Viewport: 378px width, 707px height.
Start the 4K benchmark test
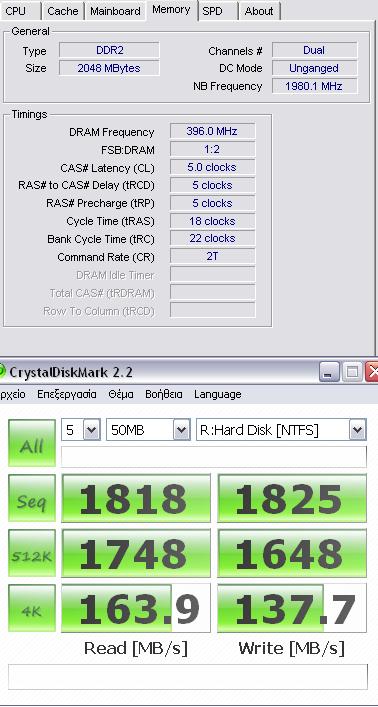coord(32,608)
